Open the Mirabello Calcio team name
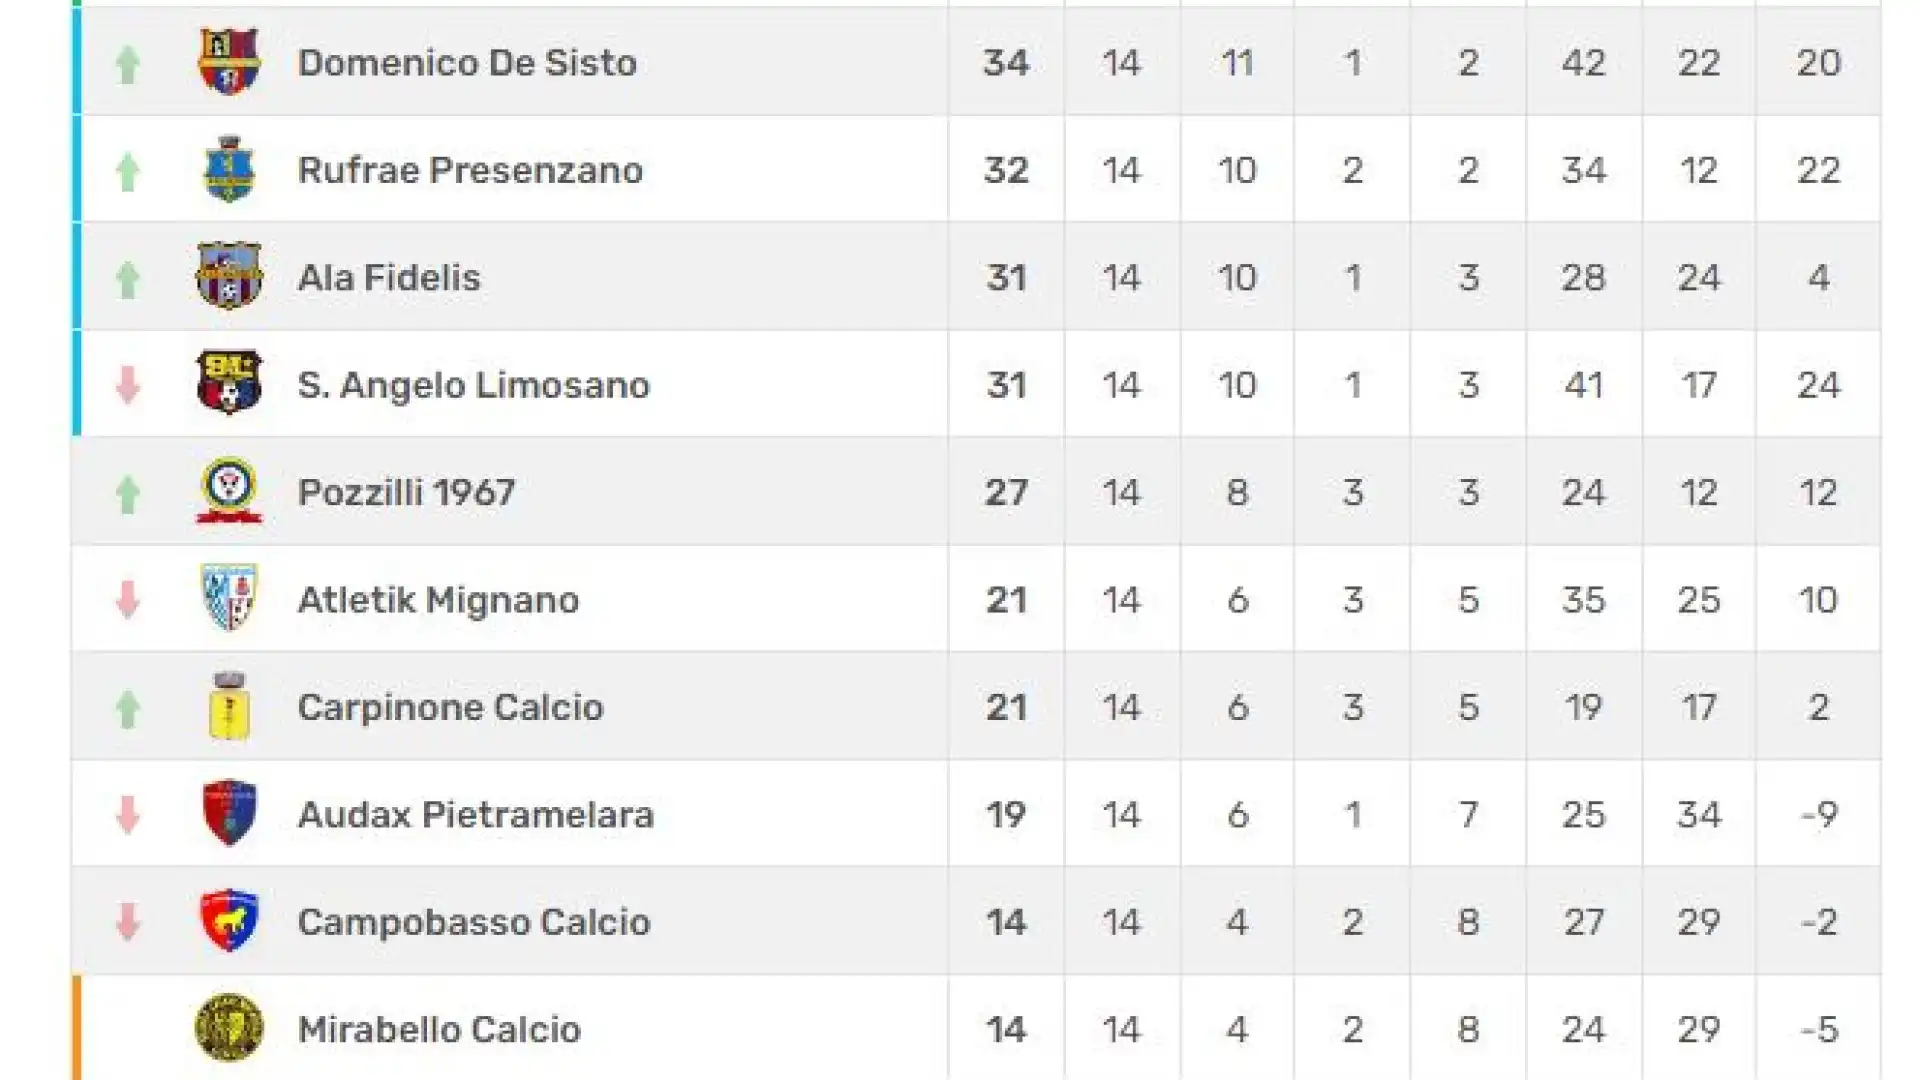The width and height of the screenshot is (1920, 1080). pos(439,1029)
